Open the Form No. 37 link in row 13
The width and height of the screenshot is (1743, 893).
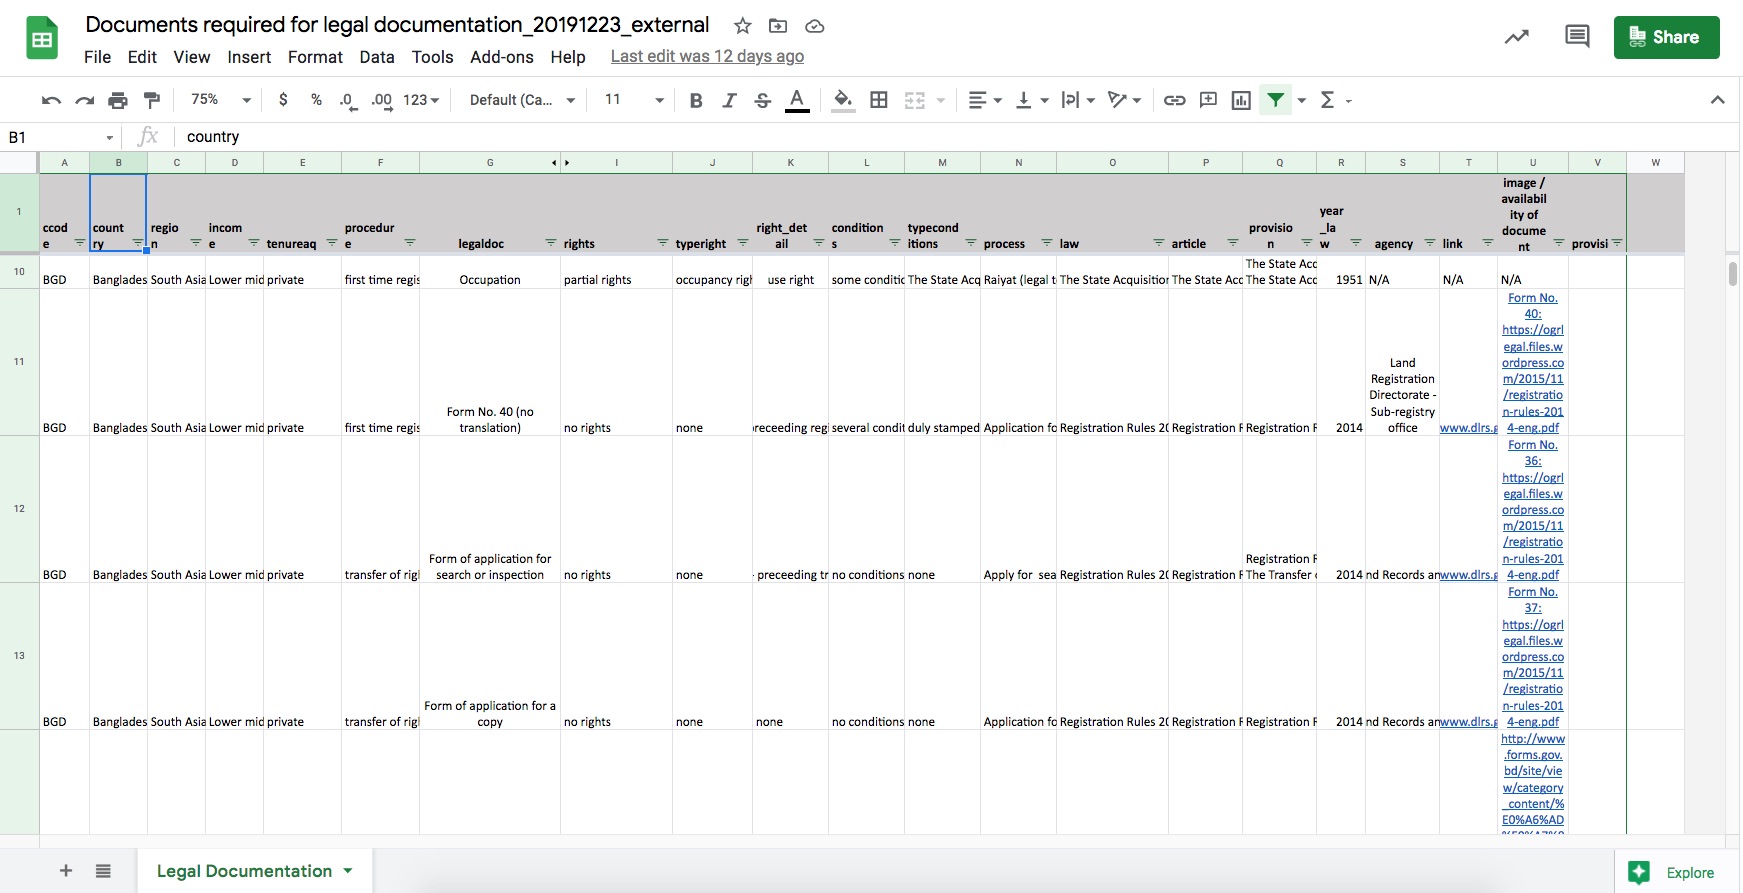click(1532, 657)
